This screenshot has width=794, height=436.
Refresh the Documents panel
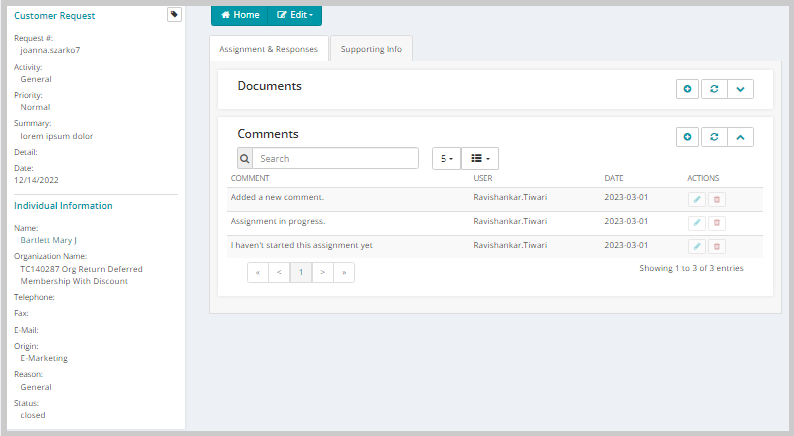[714, 89]
